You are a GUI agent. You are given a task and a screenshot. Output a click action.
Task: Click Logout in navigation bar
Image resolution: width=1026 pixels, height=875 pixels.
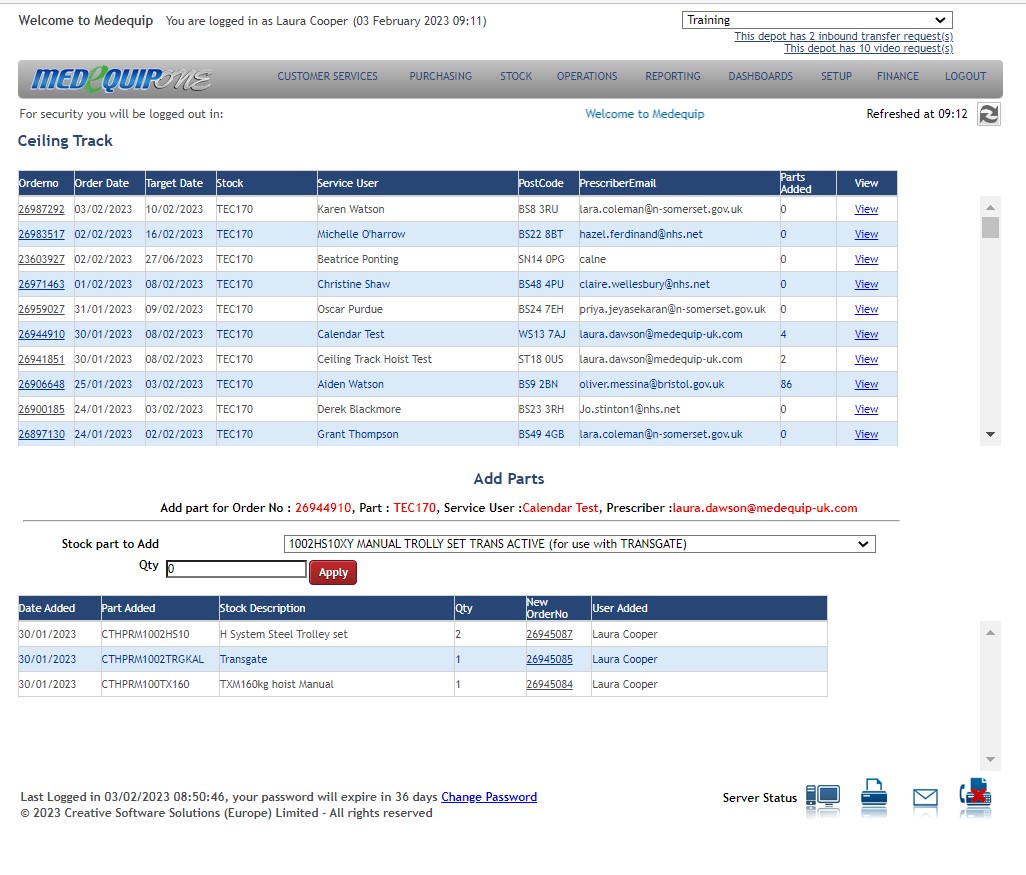[965, 76]
